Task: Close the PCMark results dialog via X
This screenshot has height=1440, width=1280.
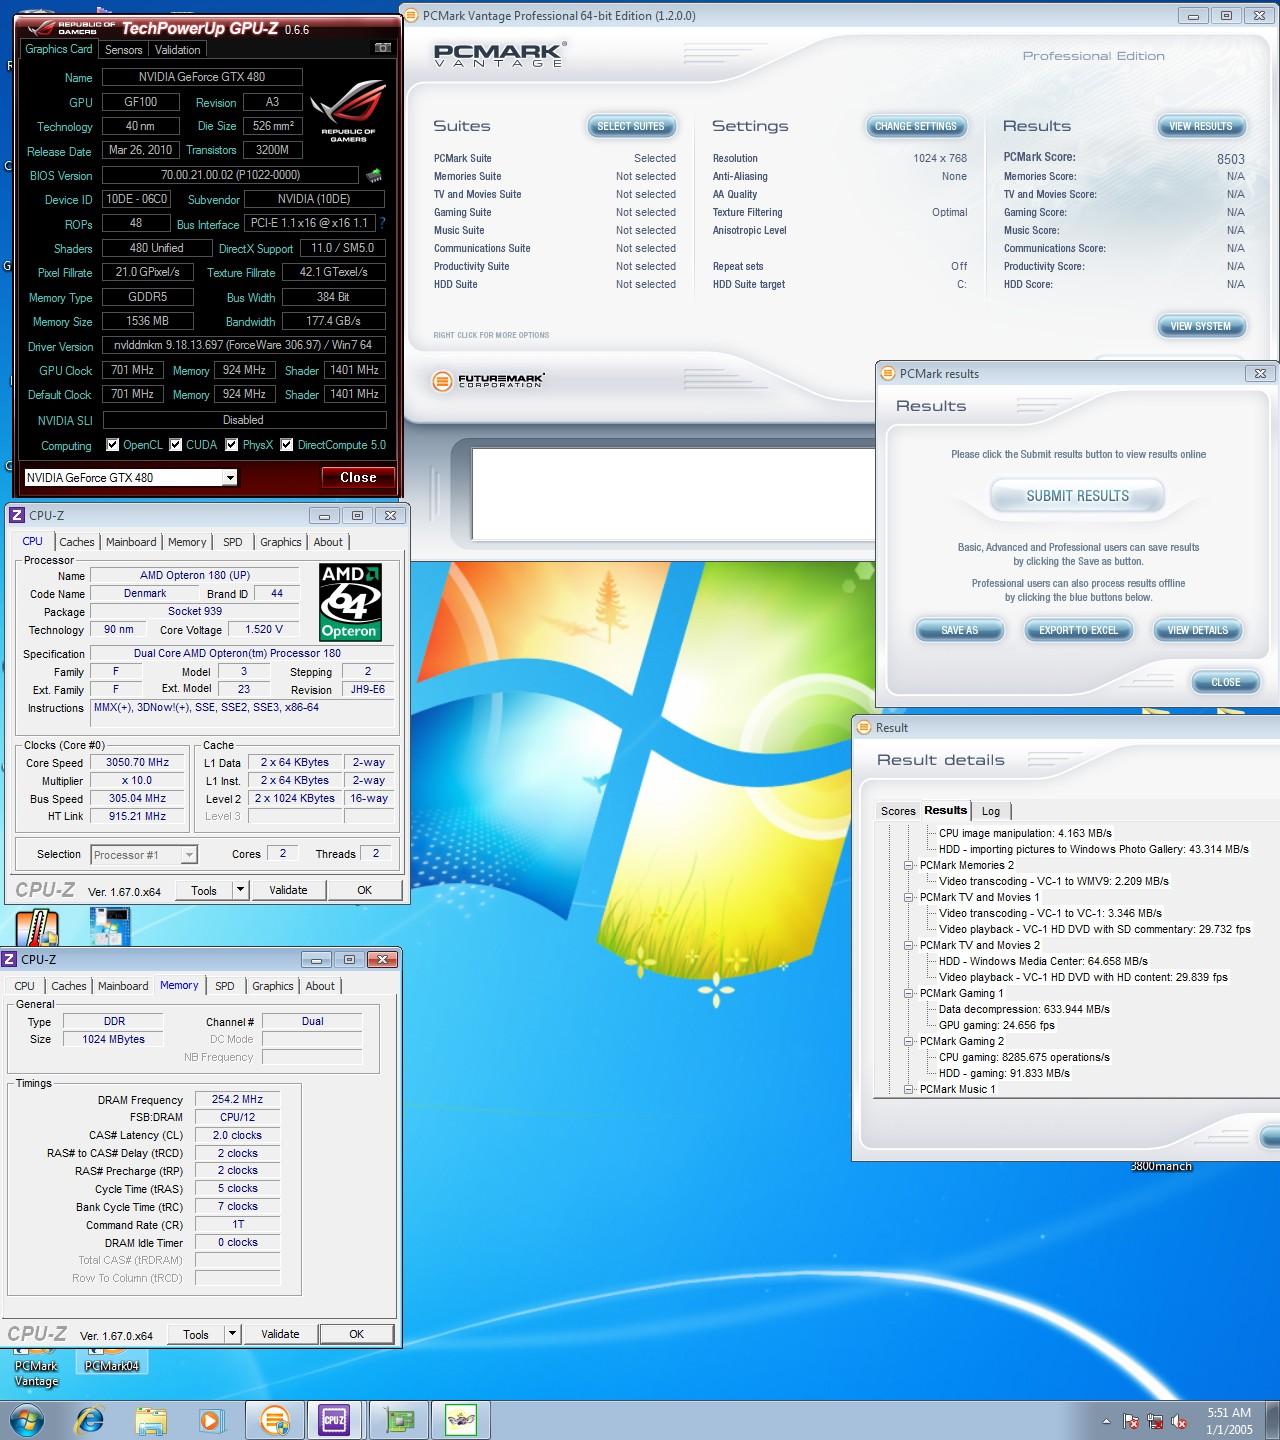Action: click(1260, 373)
